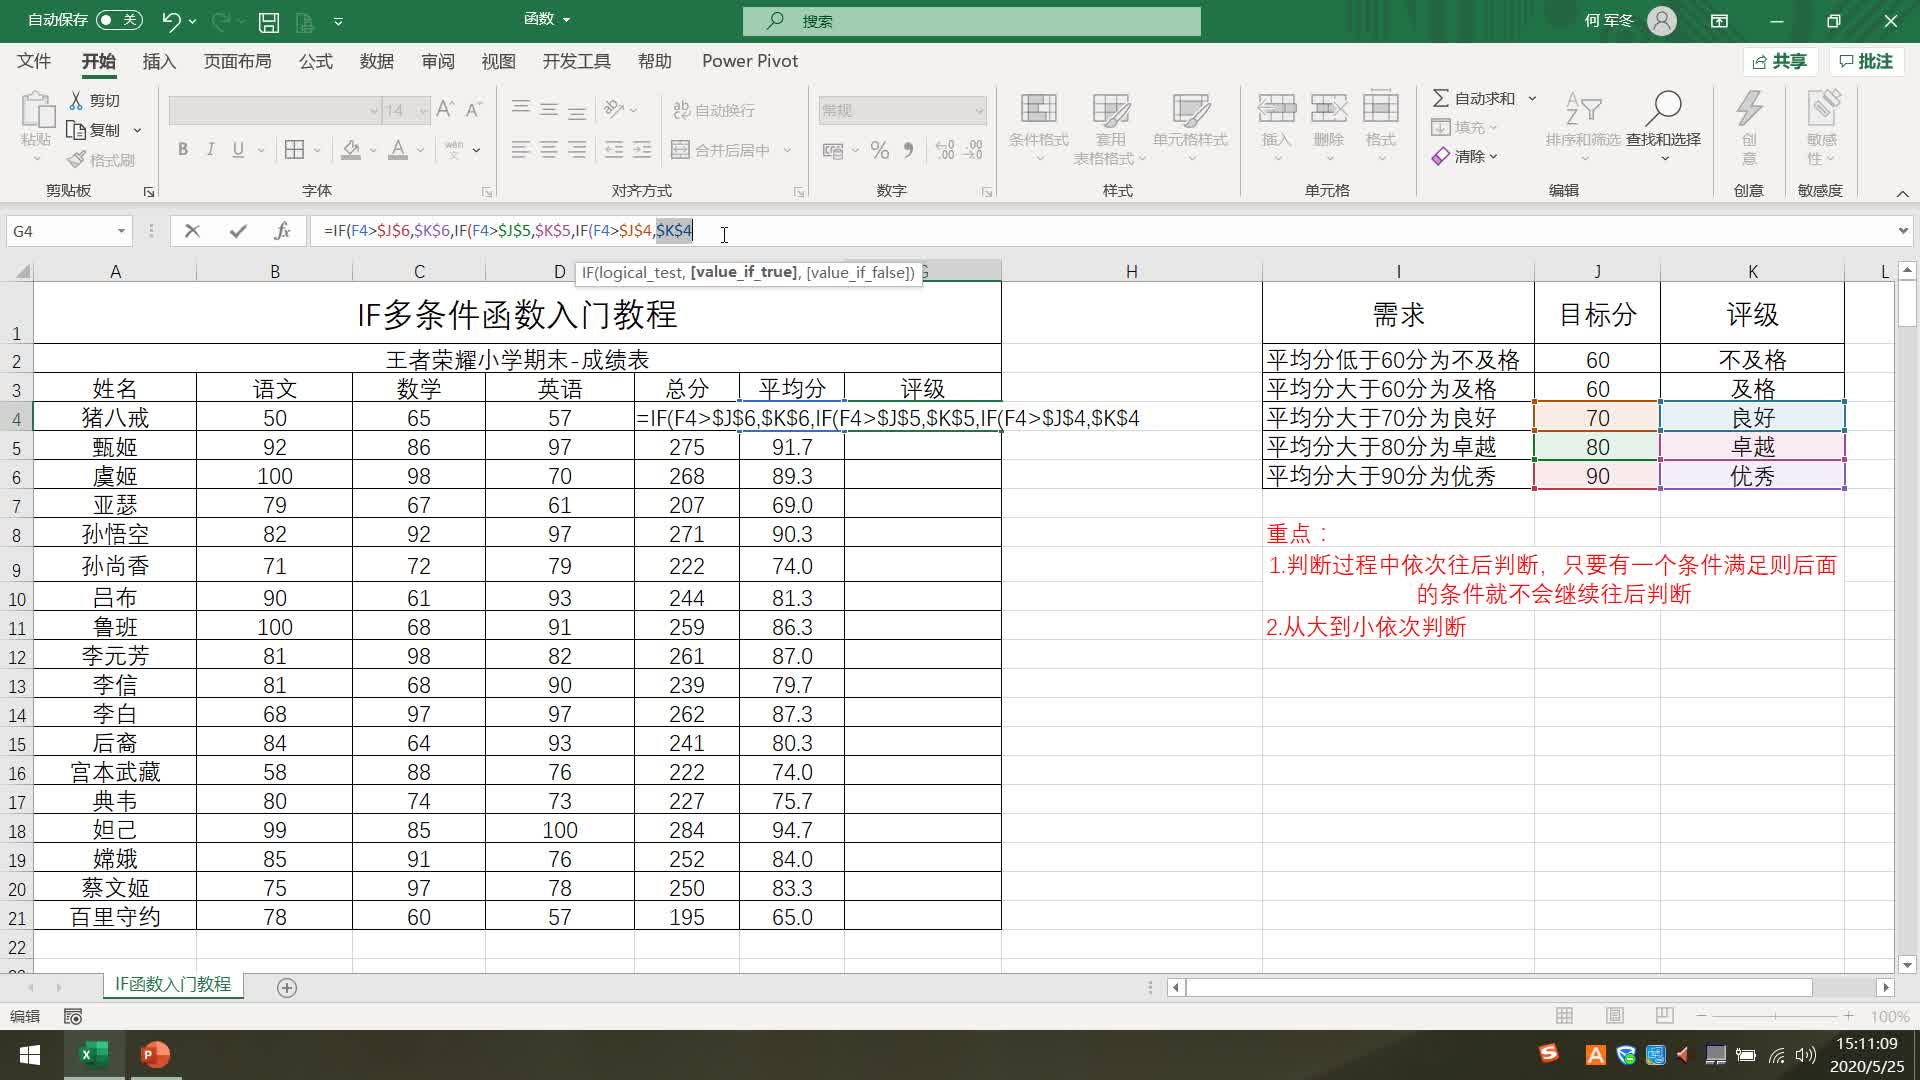Click the Share button
Image resolution: width=1920 pixels, height=1080 pixels.
[1781, 61]
